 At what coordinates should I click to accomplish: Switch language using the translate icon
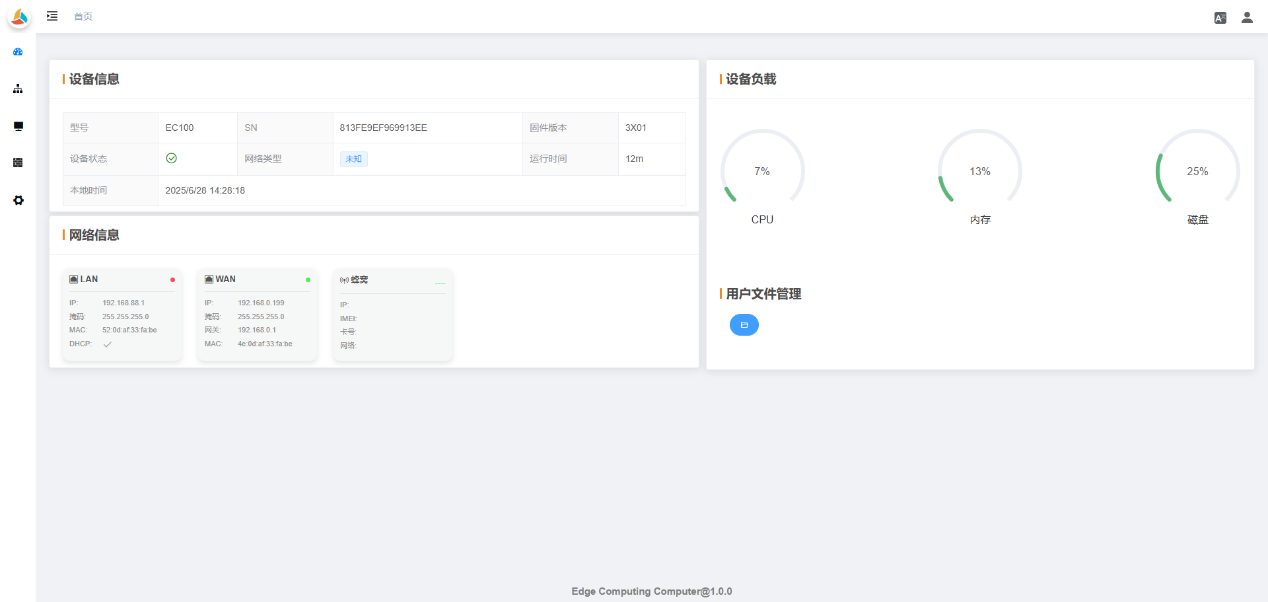click(1220, 17)
